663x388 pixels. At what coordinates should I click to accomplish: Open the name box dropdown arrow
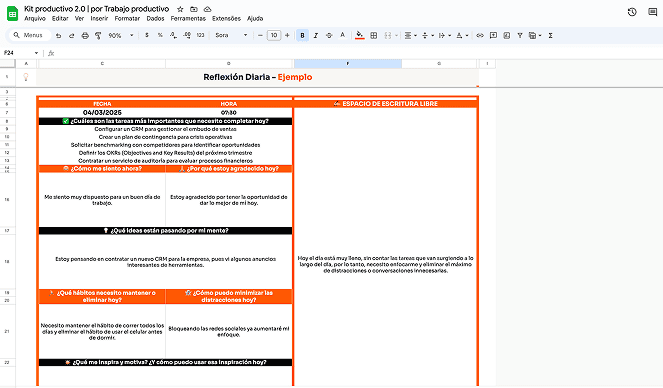36,53
